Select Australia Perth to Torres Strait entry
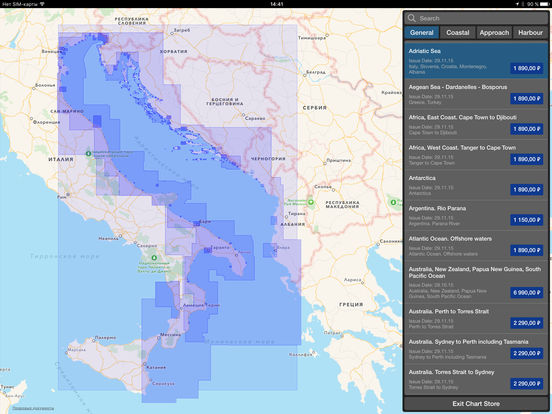Image resolution: width=552 pixels, height=414 pixels. pos(476,319)
